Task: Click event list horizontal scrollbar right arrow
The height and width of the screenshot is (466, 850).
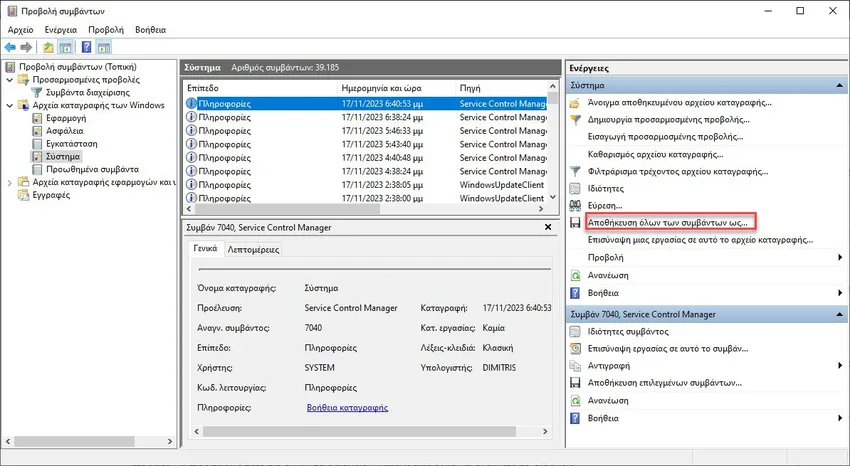Action: pos(541,209)
